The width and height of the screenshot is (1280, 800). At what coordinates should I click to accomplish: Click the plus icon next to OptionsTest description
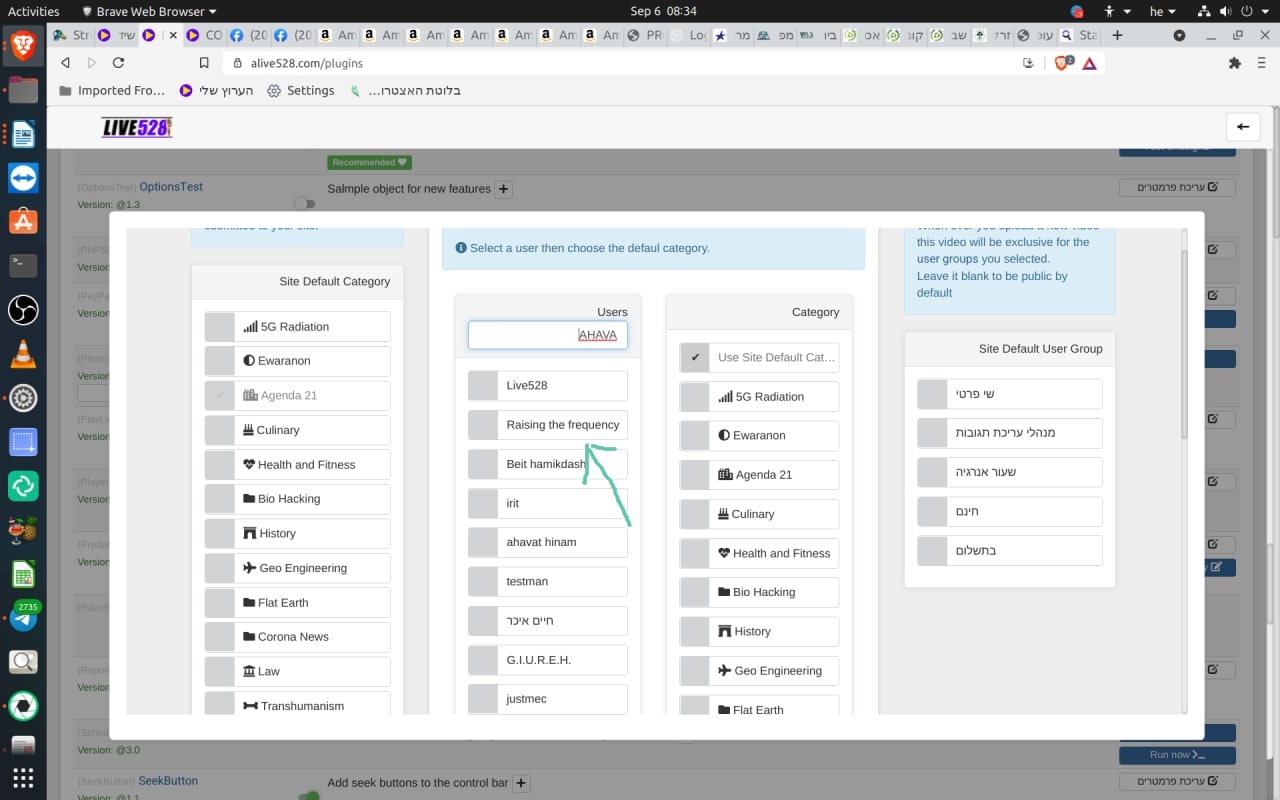pos(504,189)
